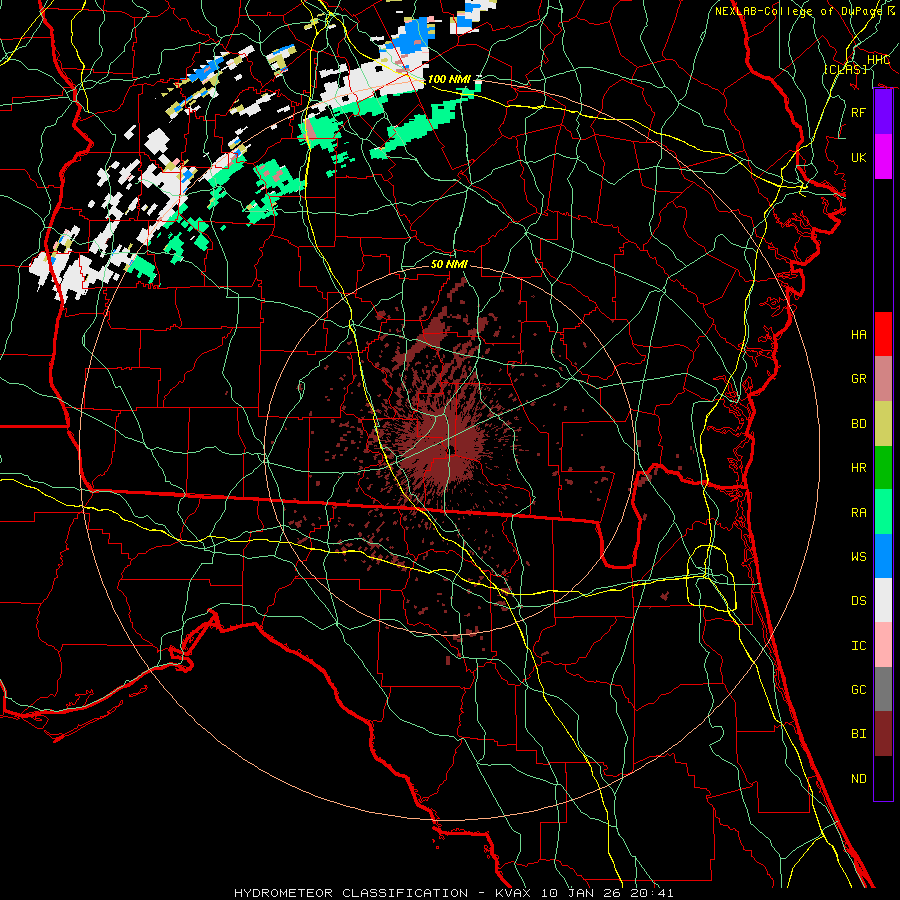This screenshot has width=900, height=900.
Task: Click the 50 NMI range ring label
Action: pyautogui.click(x=449, y=264)
